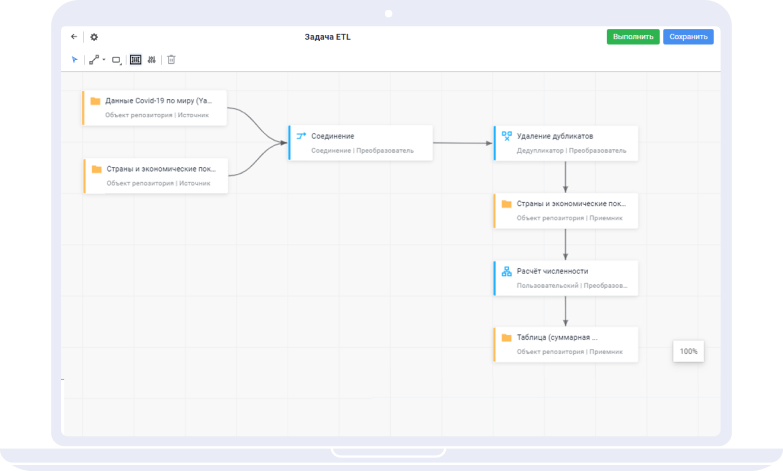Click the green Выполнить button
Image resolution: width=783 pixels, height=471 pixels.
pos(633,37)
